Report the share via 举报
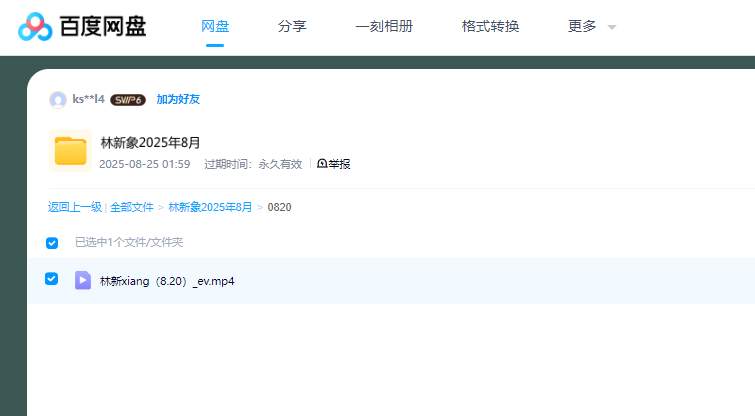The width and height of the screenshot is (755, 416). [334, 164]
